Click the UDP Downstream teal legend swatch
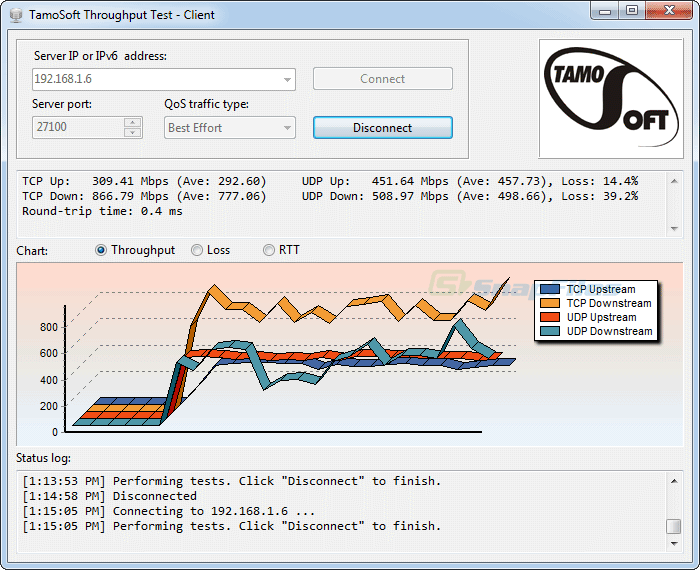This screenshot has height=570, width=700. [550, 331]
